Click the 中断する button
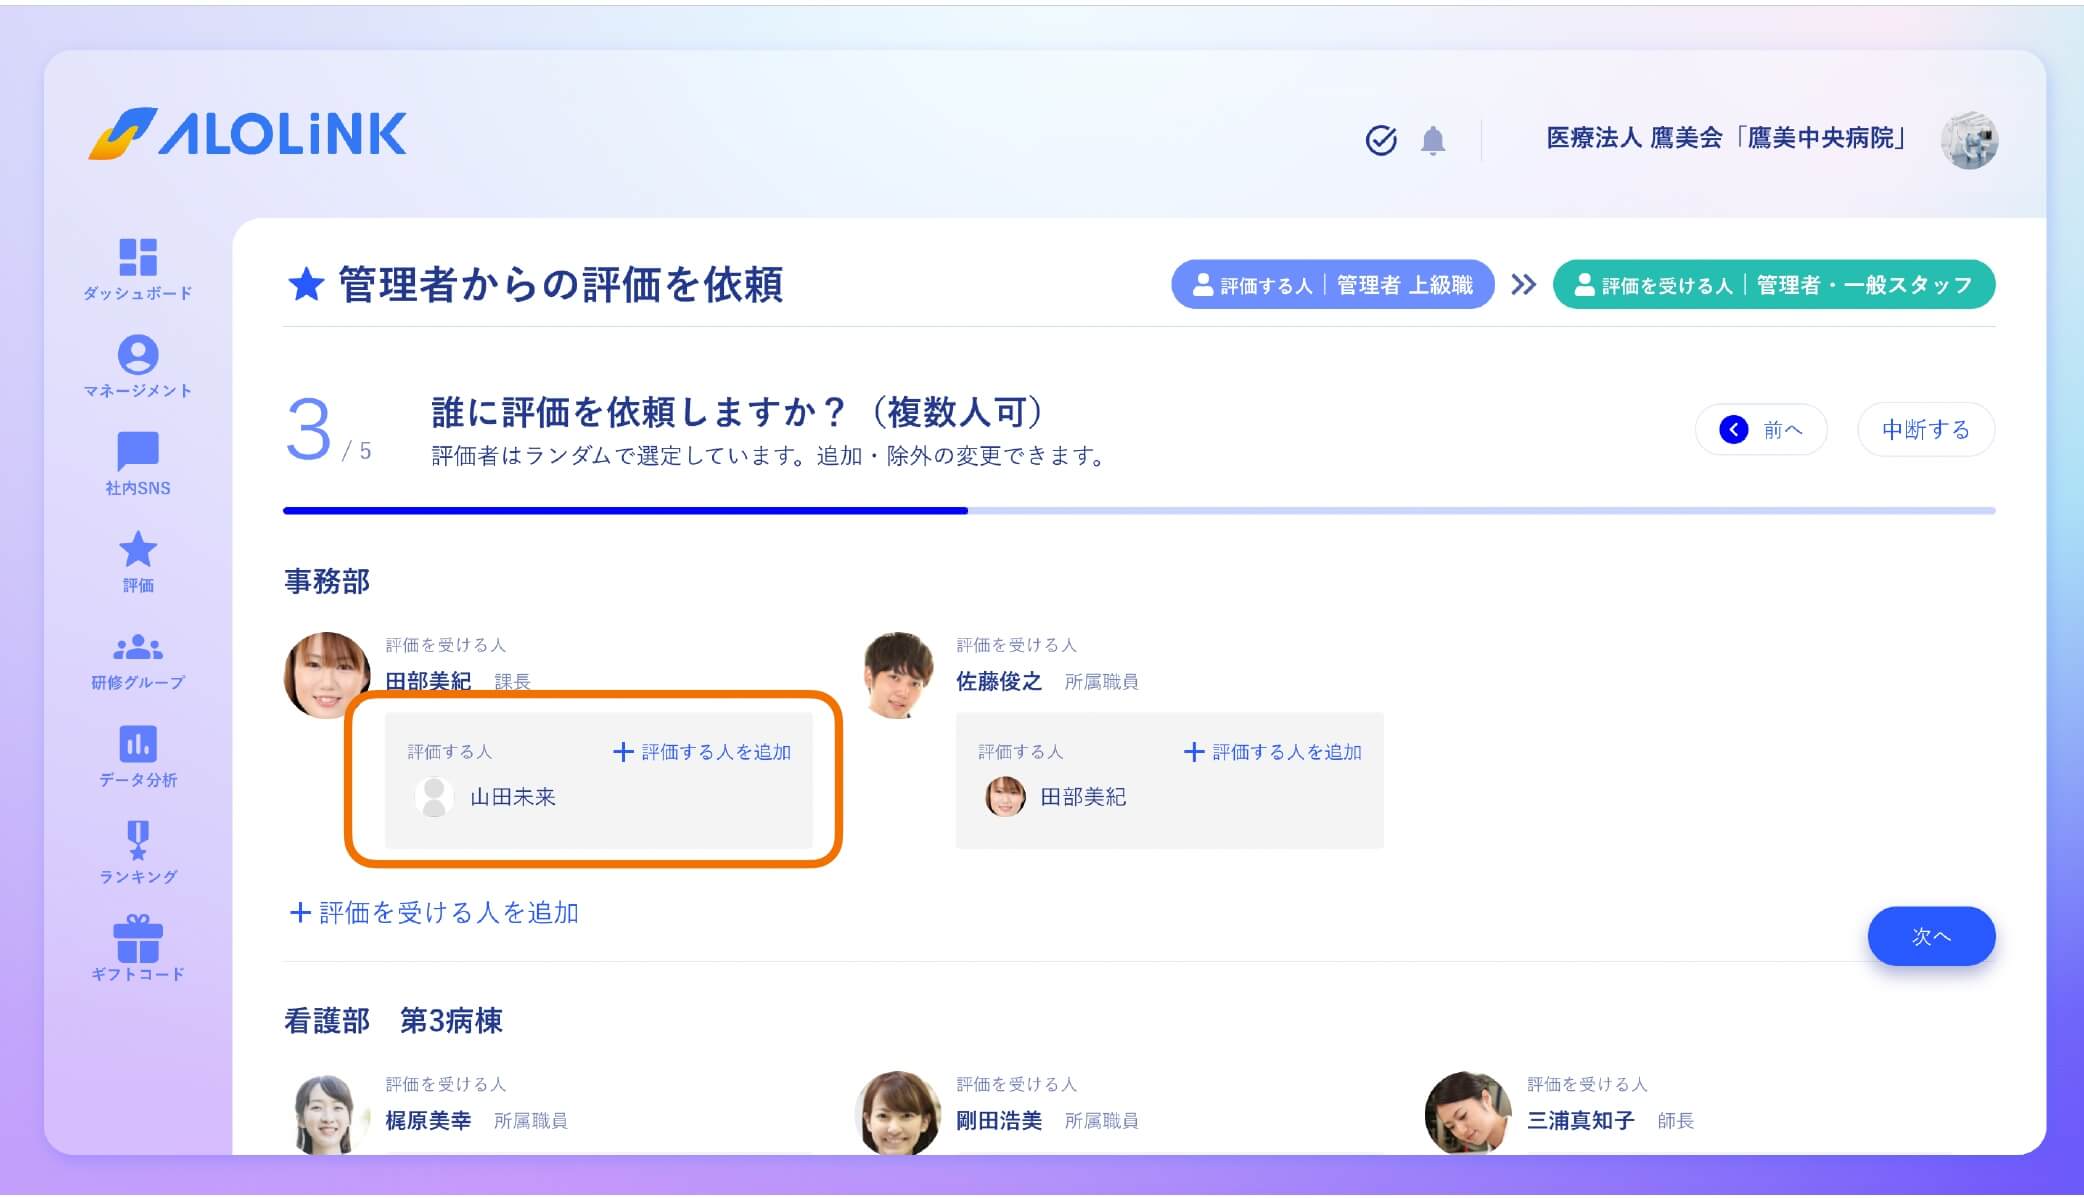Screen dimensions: 2084x1198 pyautogui.click(x=1926, y=429)
